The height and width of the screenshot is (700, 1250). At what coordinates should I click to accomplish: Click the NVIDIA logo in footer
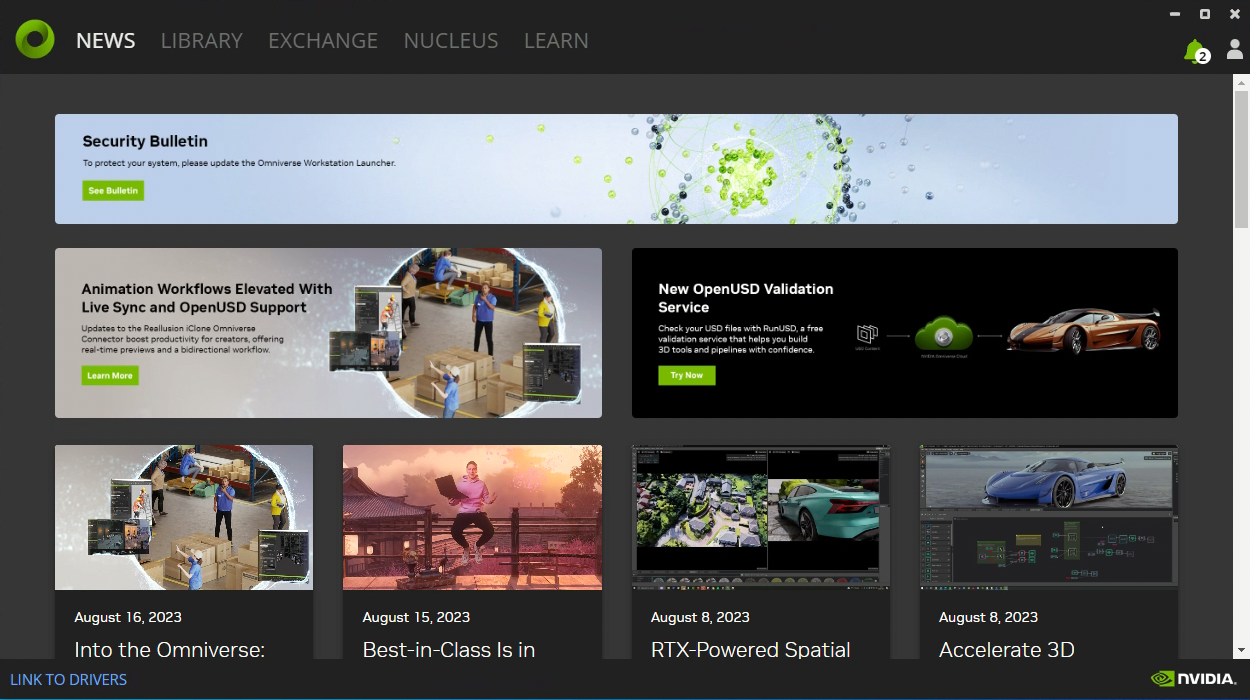pyautogui.click(x=1193, y=679)
